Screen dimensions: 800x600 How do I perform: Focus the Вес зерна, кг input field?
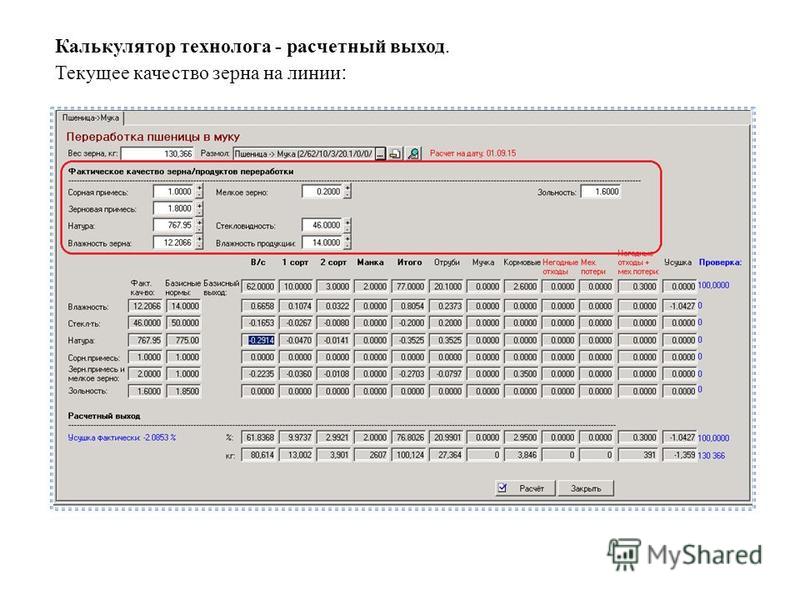tap(157, 154)
